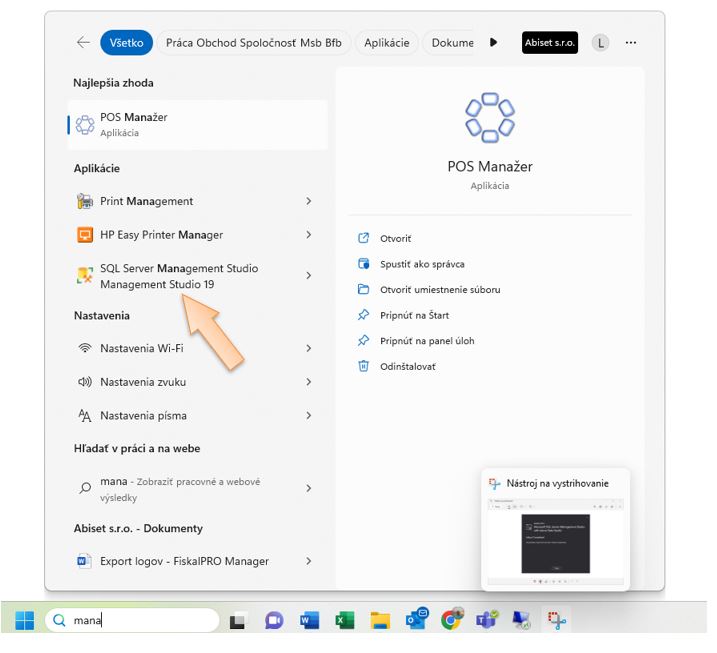This screenshot has height=653, width=717.
Task: Expand HP Easy Printer Manager chevron
Action: point(309,235)
